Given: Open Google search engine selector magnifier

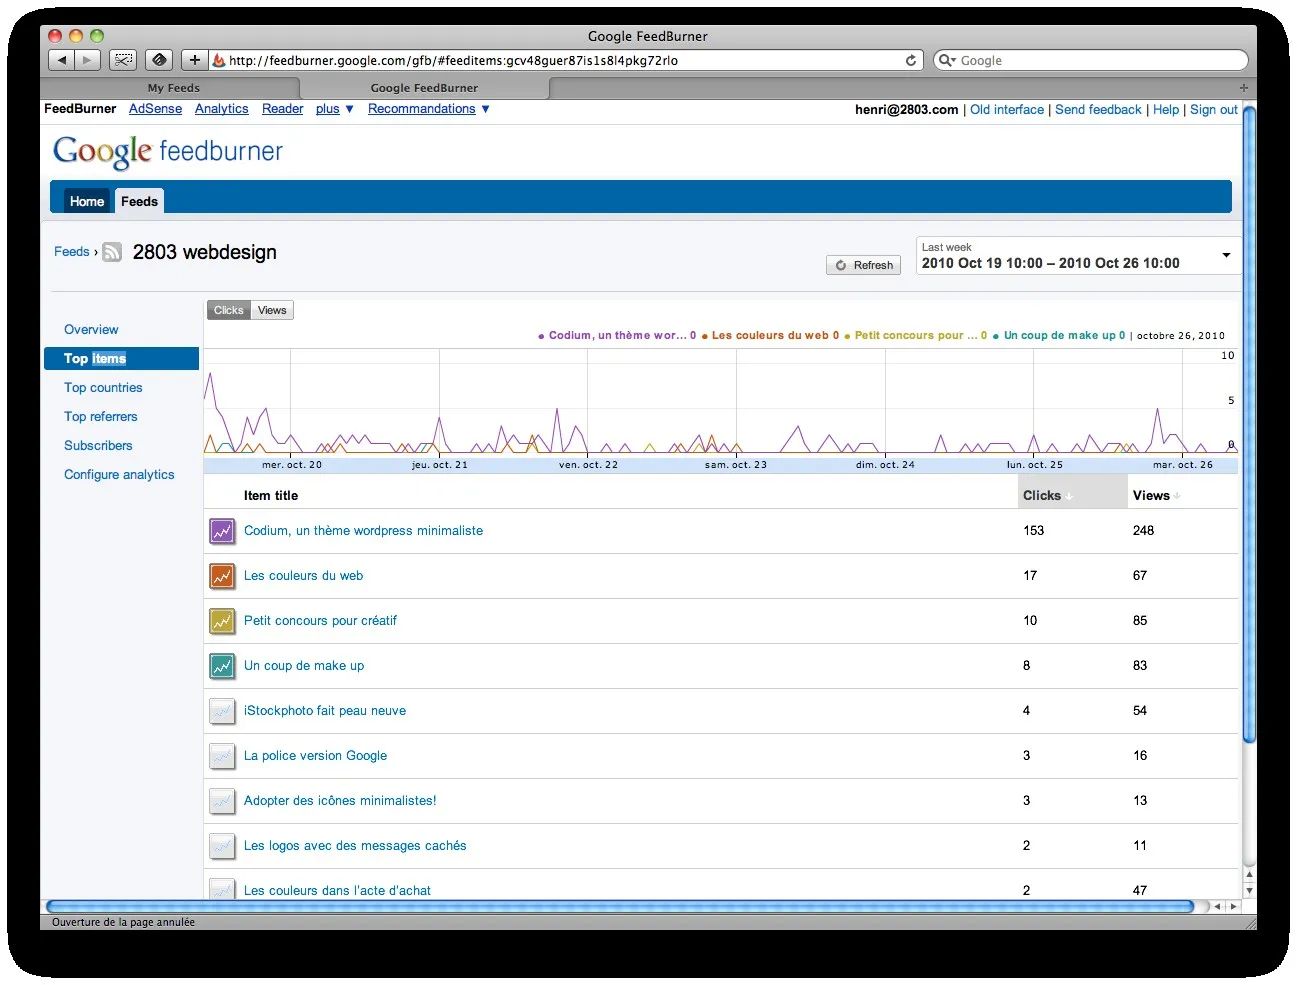Looking at the screenshot, I should click(x=946, y=60).
